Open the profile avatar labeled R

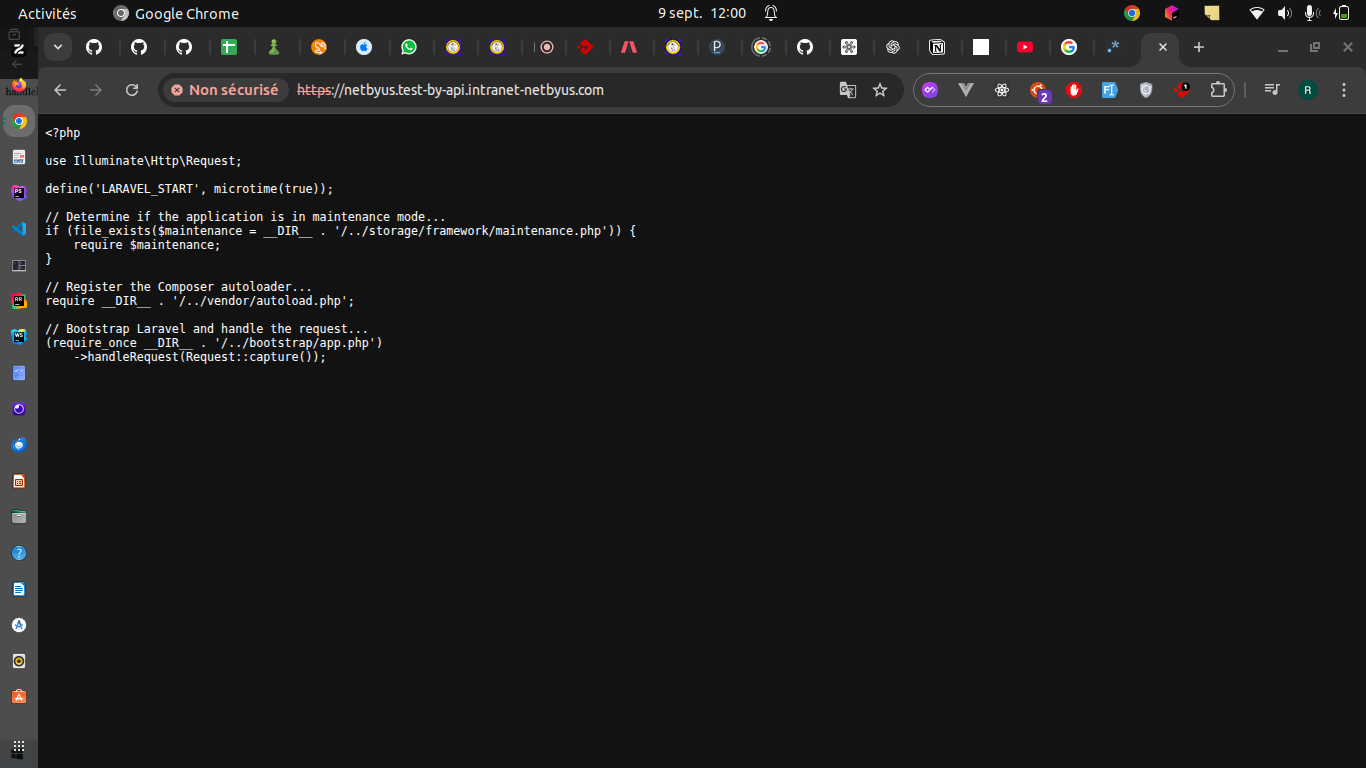click(x=1308, y=90)
